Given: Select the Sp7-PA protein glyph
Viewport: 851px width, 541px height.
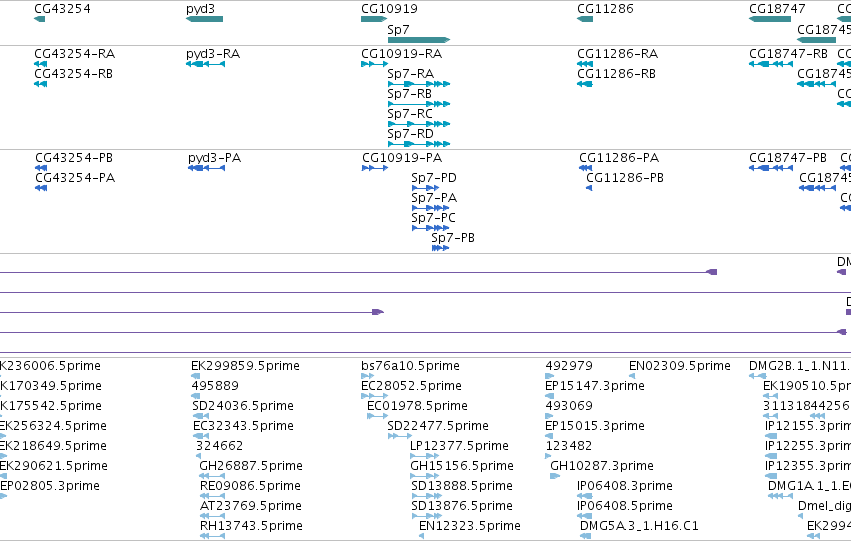Looking at the screenshot, I should tap(430, 208).
